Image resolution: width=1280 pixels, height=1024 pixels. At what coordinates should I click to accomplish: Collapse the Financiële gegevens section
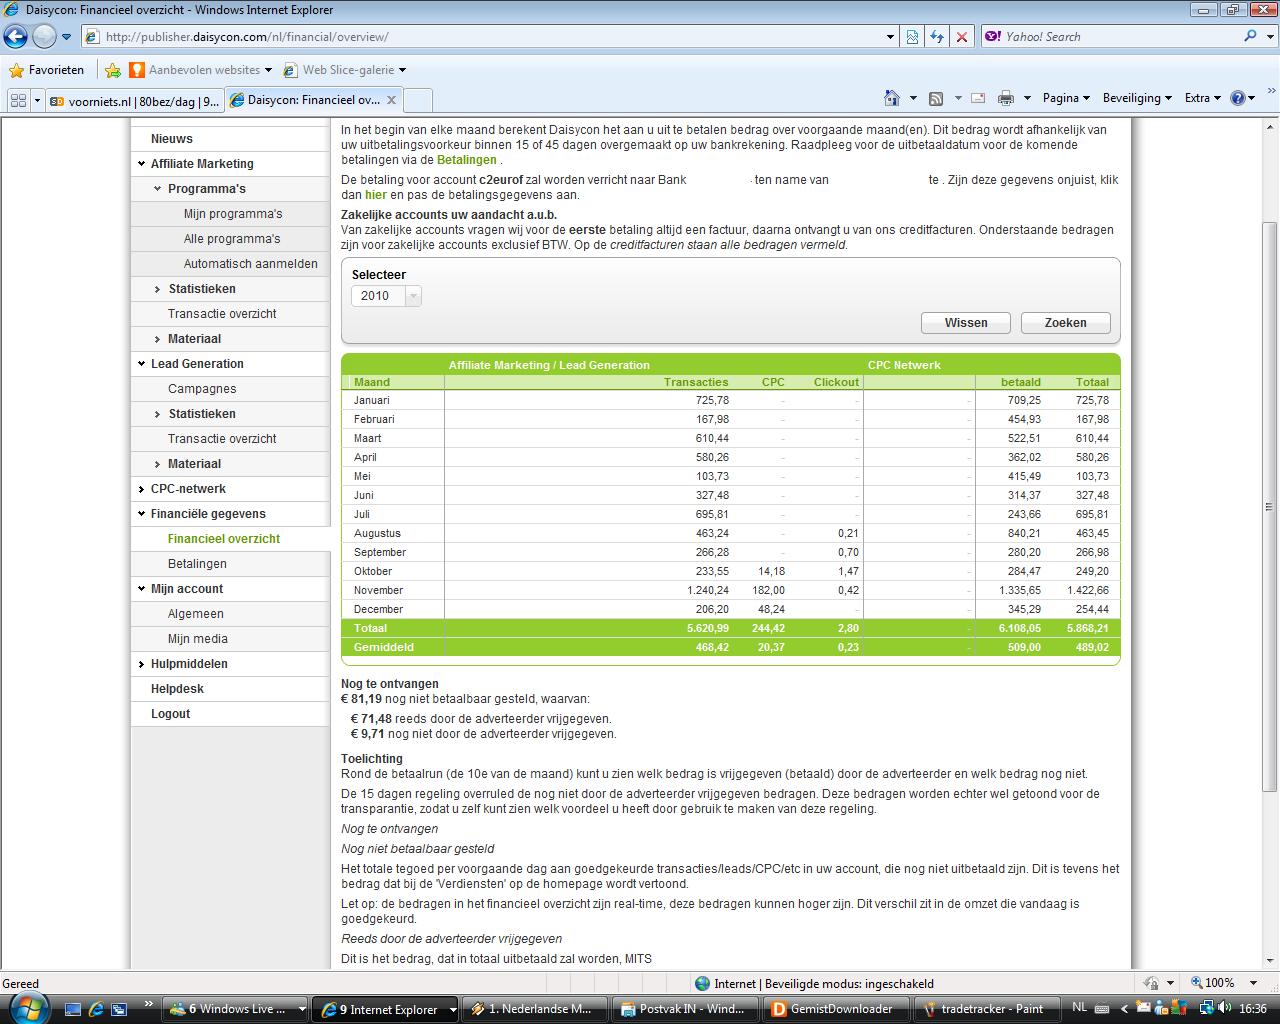click(142, 514)
